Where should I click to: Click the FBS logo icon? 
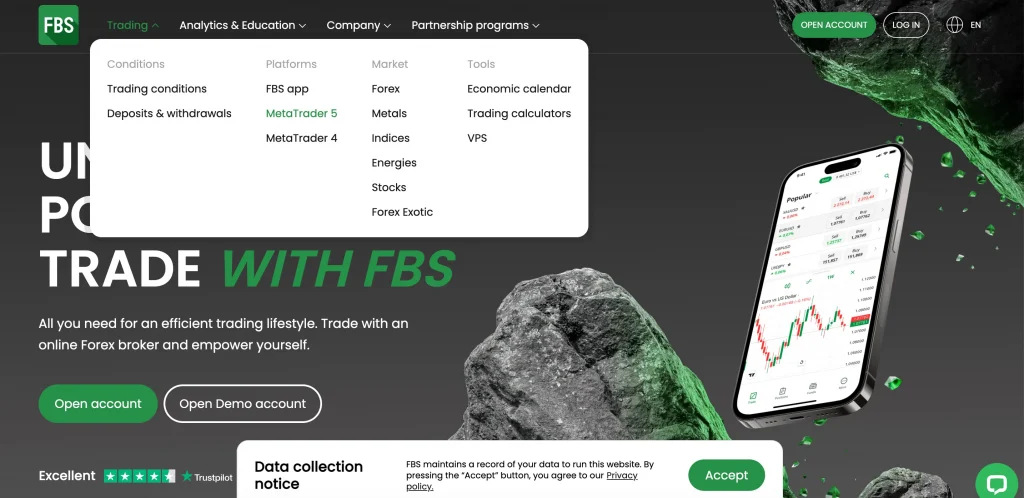coord(58,25)
